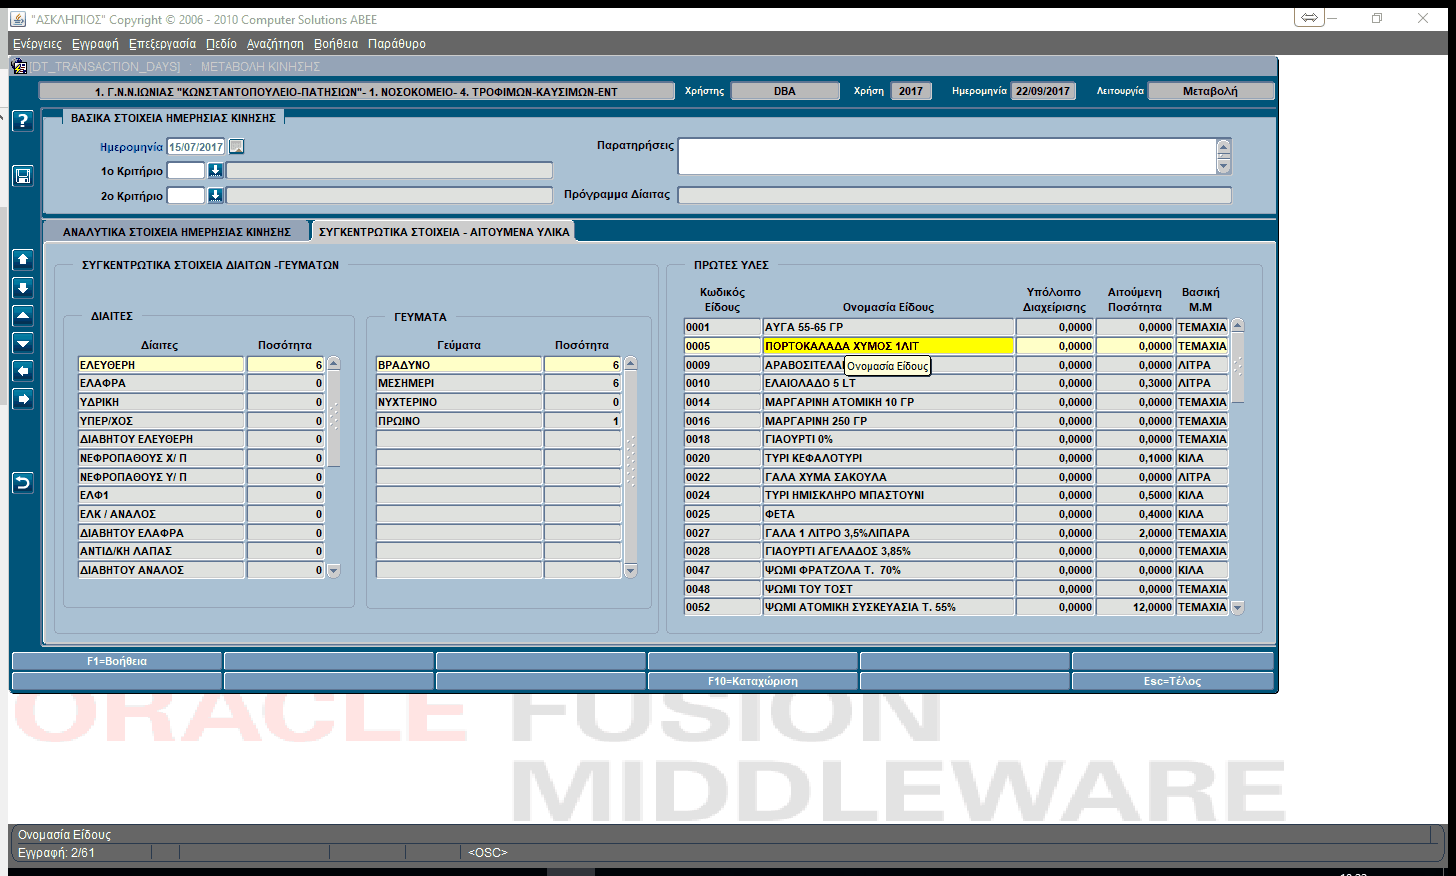Select the ΜΕΣΗΜΕΡΙ meal row
Viewport: 1456px width, 876px height.
coord(459,383)
